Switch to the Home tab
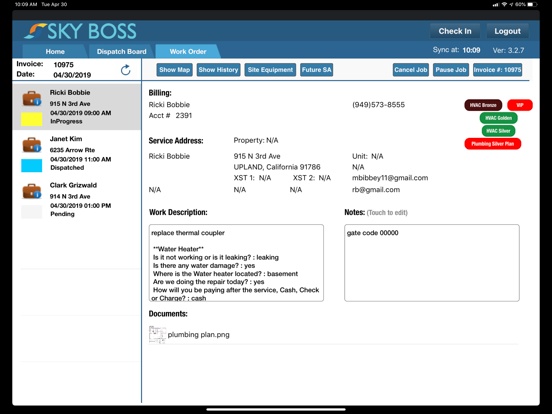Viewport: 552px width, 414px height. tap(55, 51)
